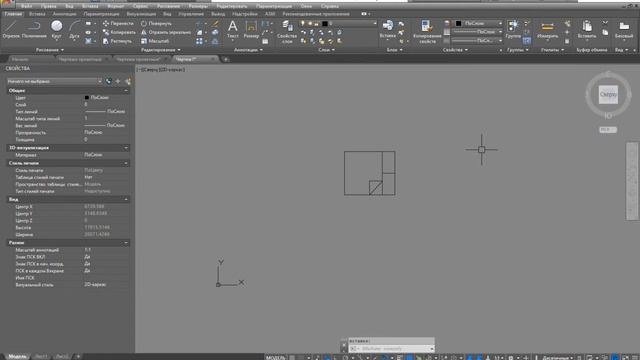Click the Отразить зеркально mirror tool

(x=166, y=32)
